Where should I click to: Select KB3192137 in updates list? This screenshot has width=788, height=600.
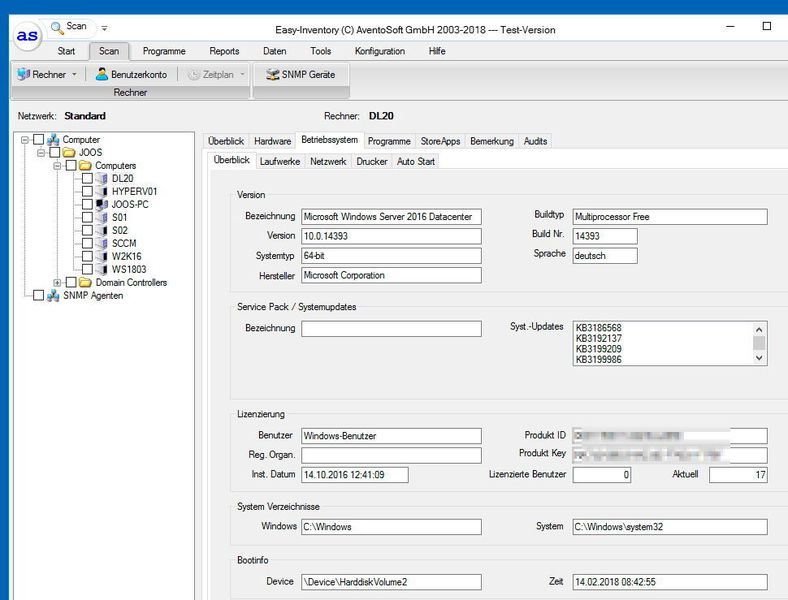[x=599, y=338]
